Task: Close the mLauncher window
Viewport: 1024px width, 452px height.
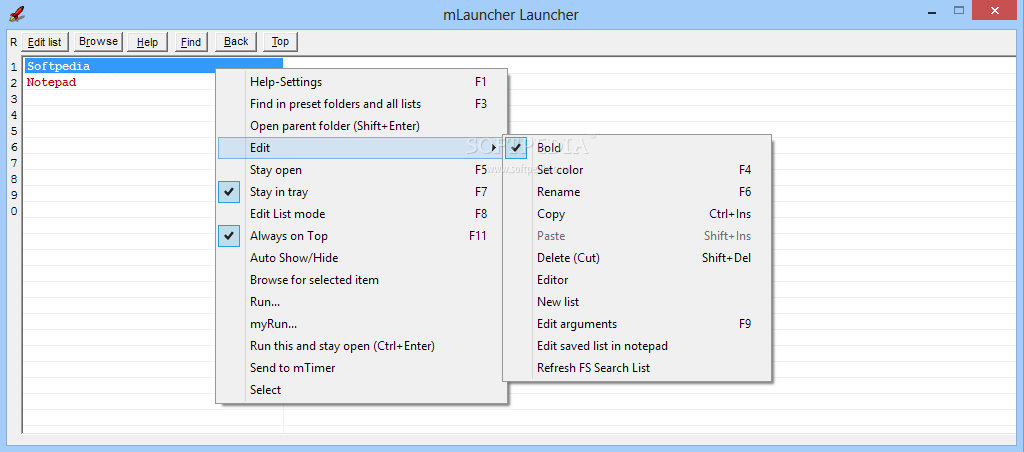Action: 995,10
